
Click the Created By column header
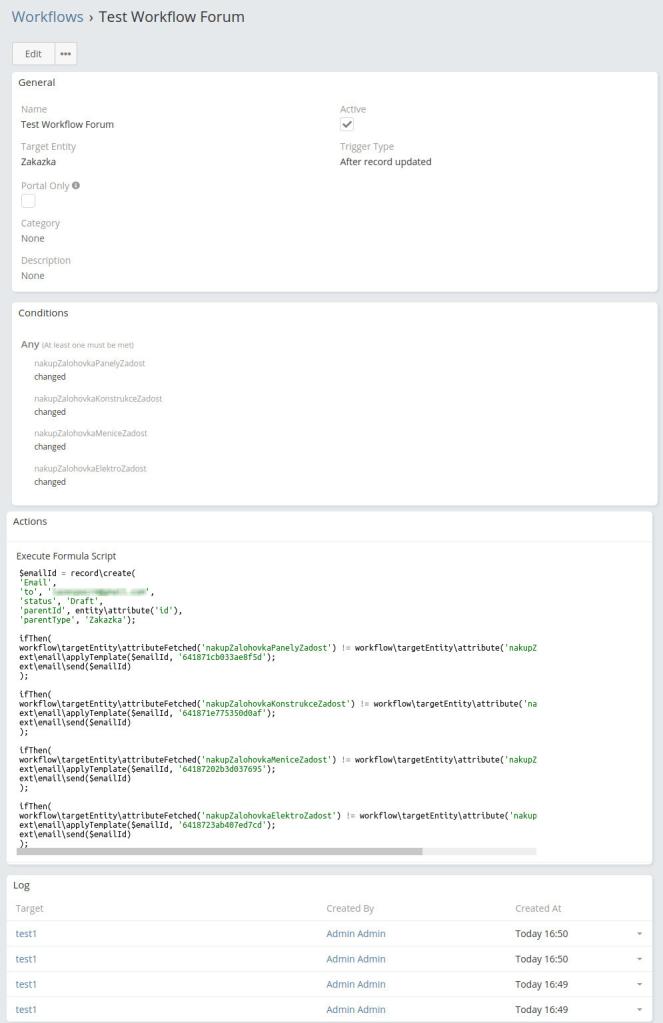pyautogui.click(x=350, y=908)
